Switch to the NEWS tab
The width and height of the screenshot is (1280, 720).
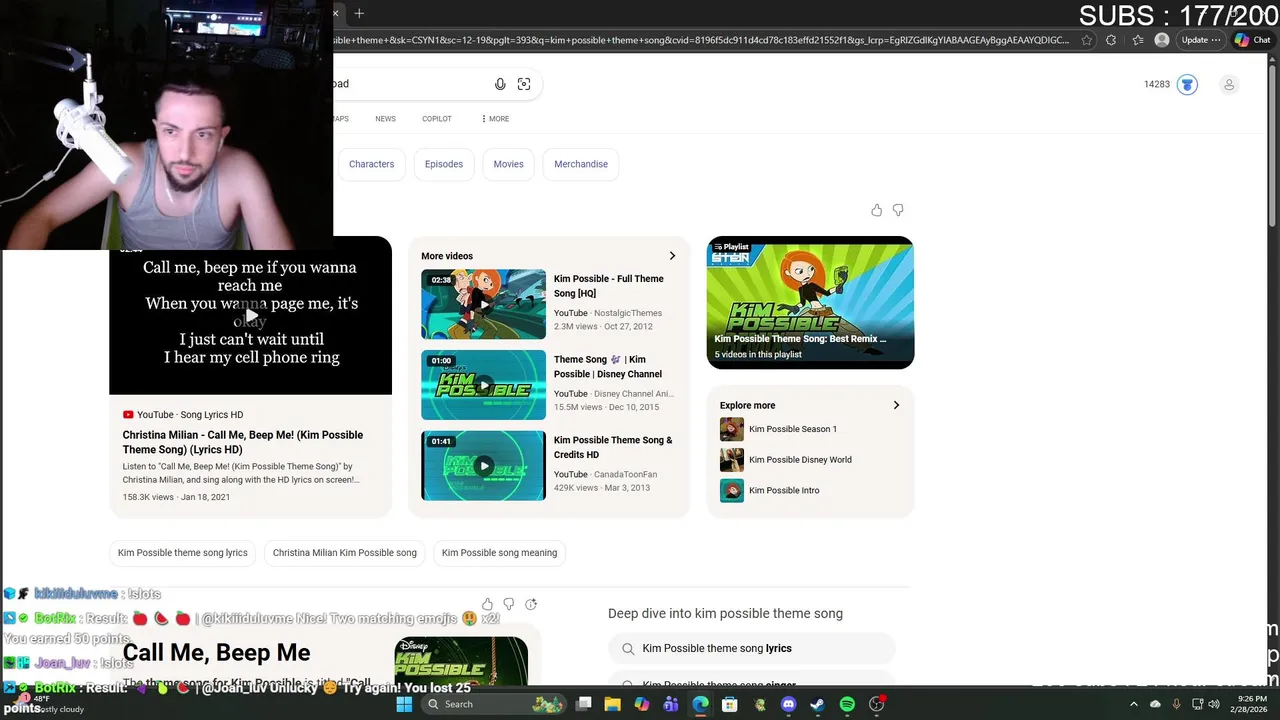pyautogui.click(x=385, y=119)
